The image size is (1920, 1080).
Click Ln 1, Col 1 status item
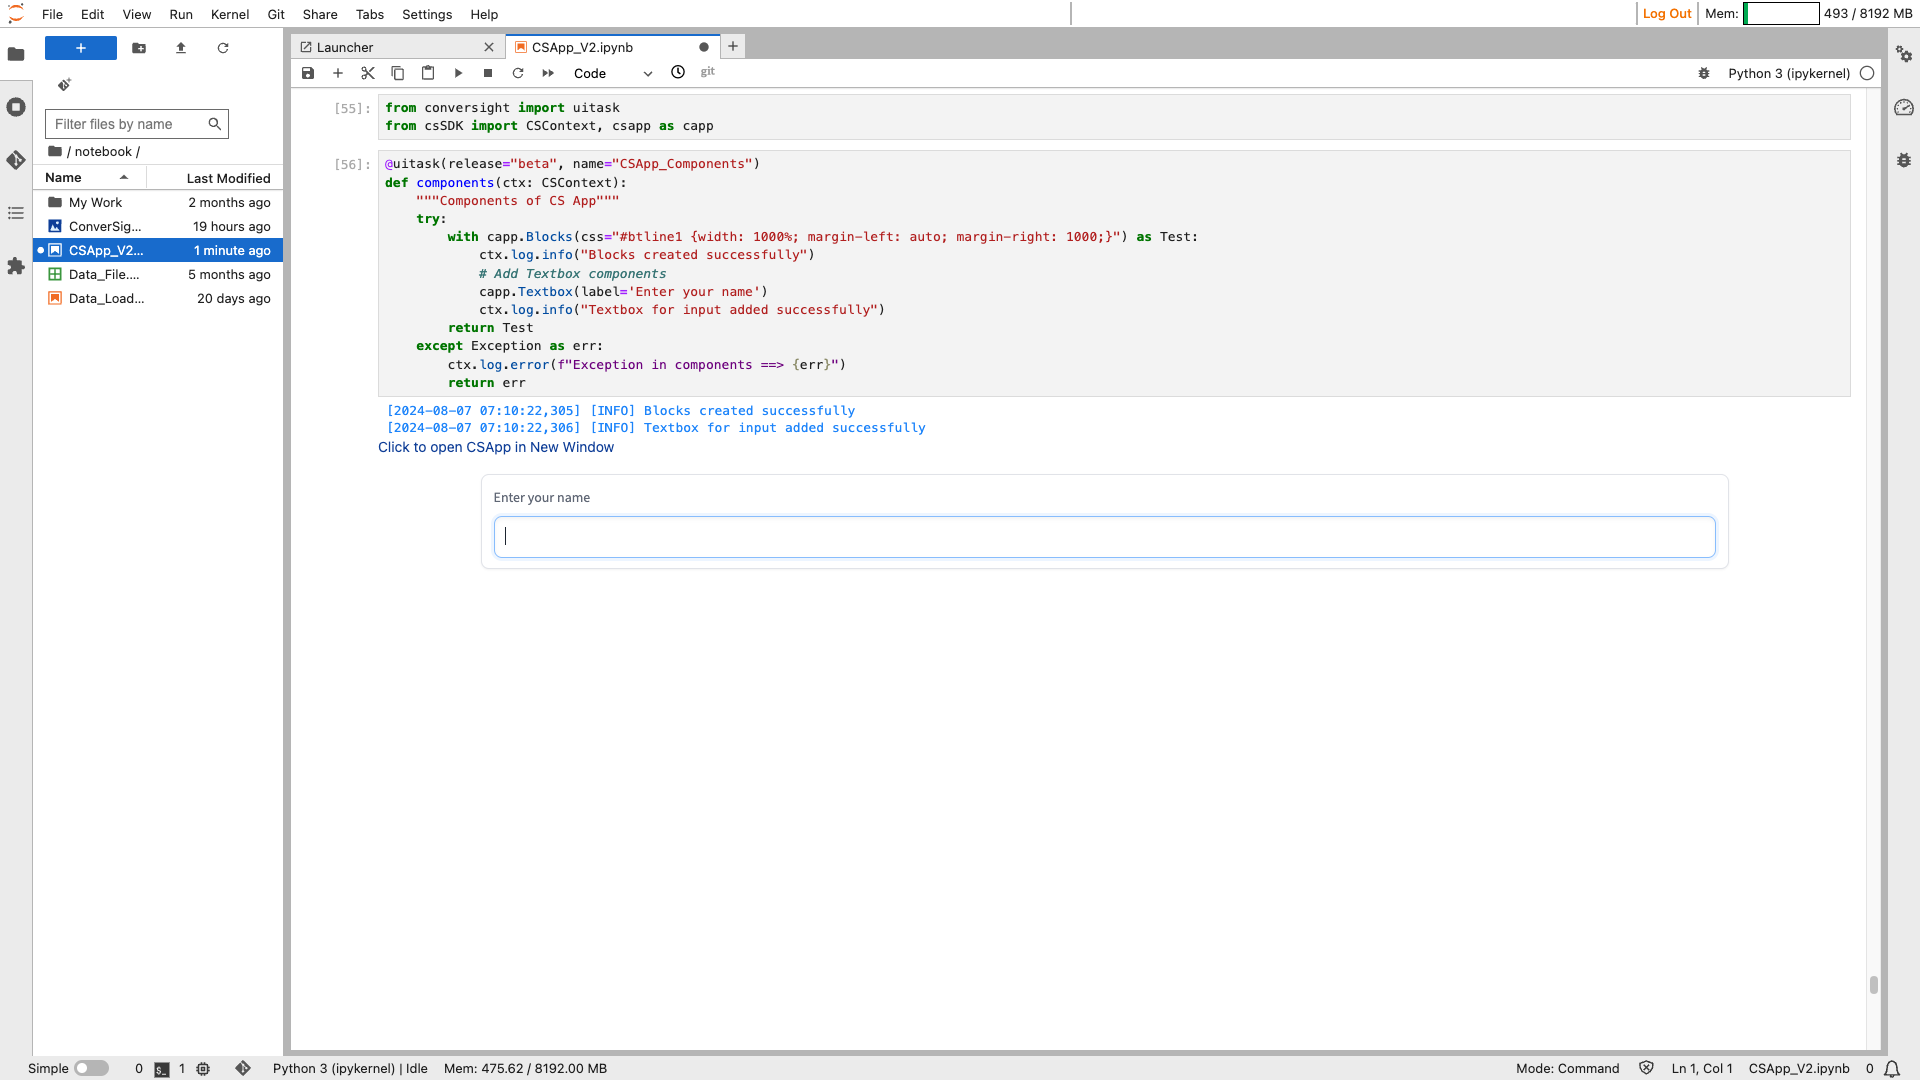point(1702,1068)
